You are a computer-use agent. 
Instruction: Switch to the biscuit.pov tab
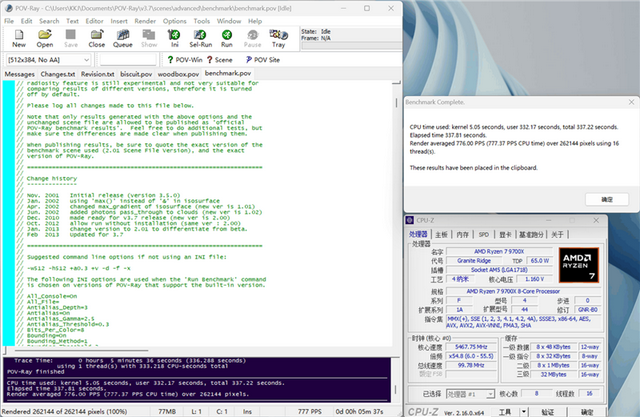pos(136,74)
